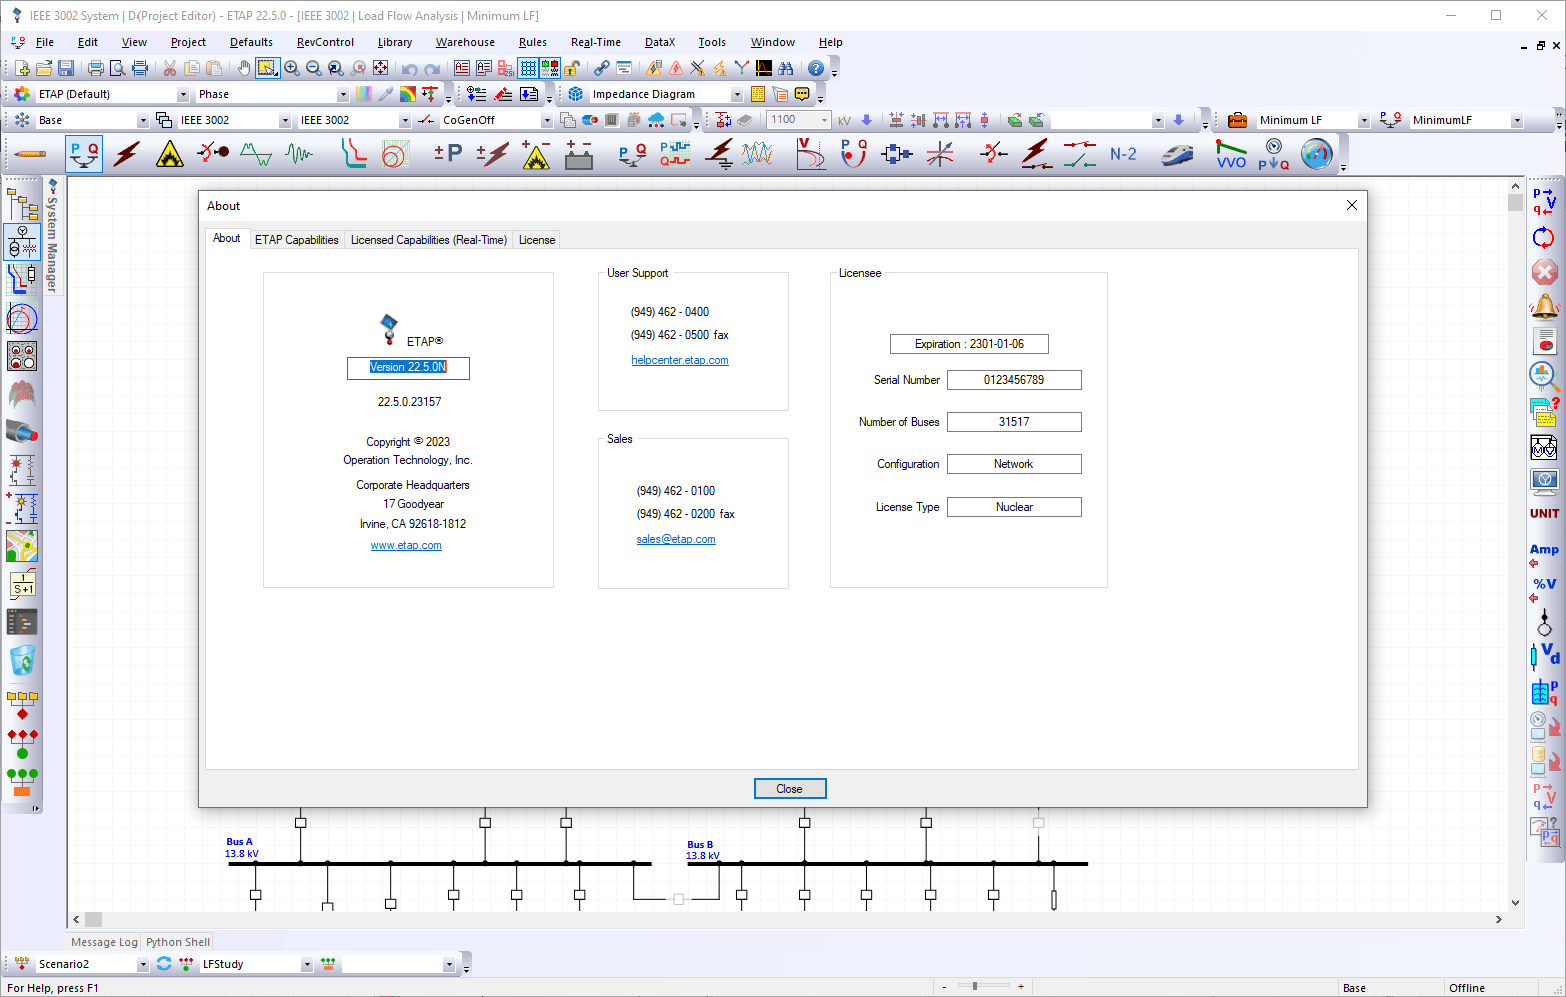This screenshot has height=997, width=1566.
Task: Click the Help question mark icon
Action: click(816, 68)
